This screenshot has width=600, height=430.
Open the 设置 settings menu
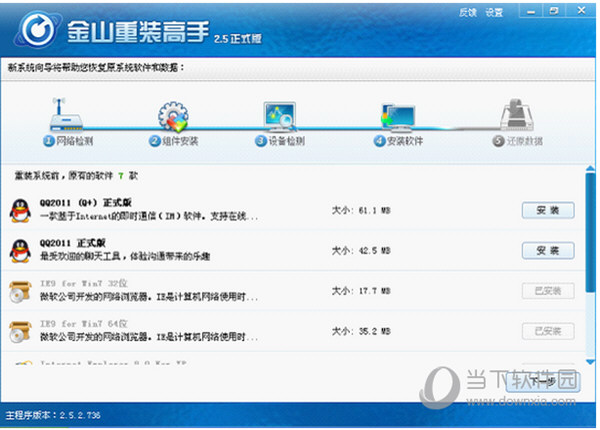(493, 13)
